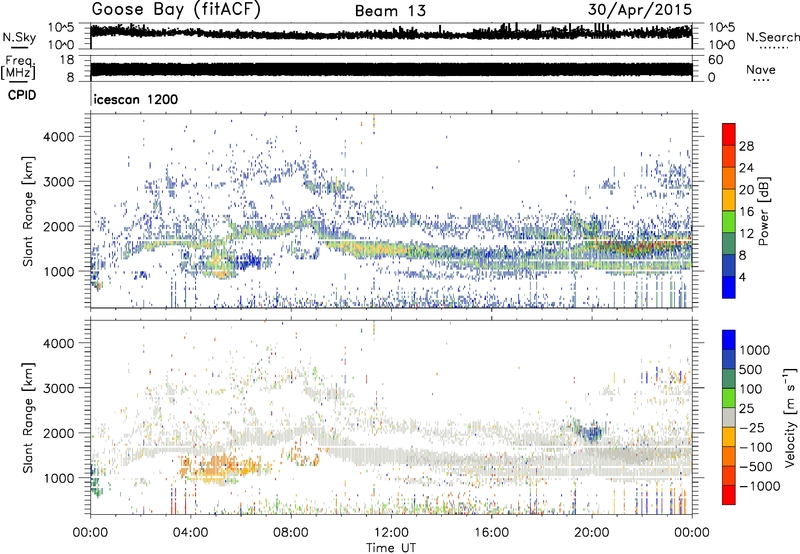The image size is (800, 554).
Task: Pick the red top segment of power colorbar
Action: [729, 134]
